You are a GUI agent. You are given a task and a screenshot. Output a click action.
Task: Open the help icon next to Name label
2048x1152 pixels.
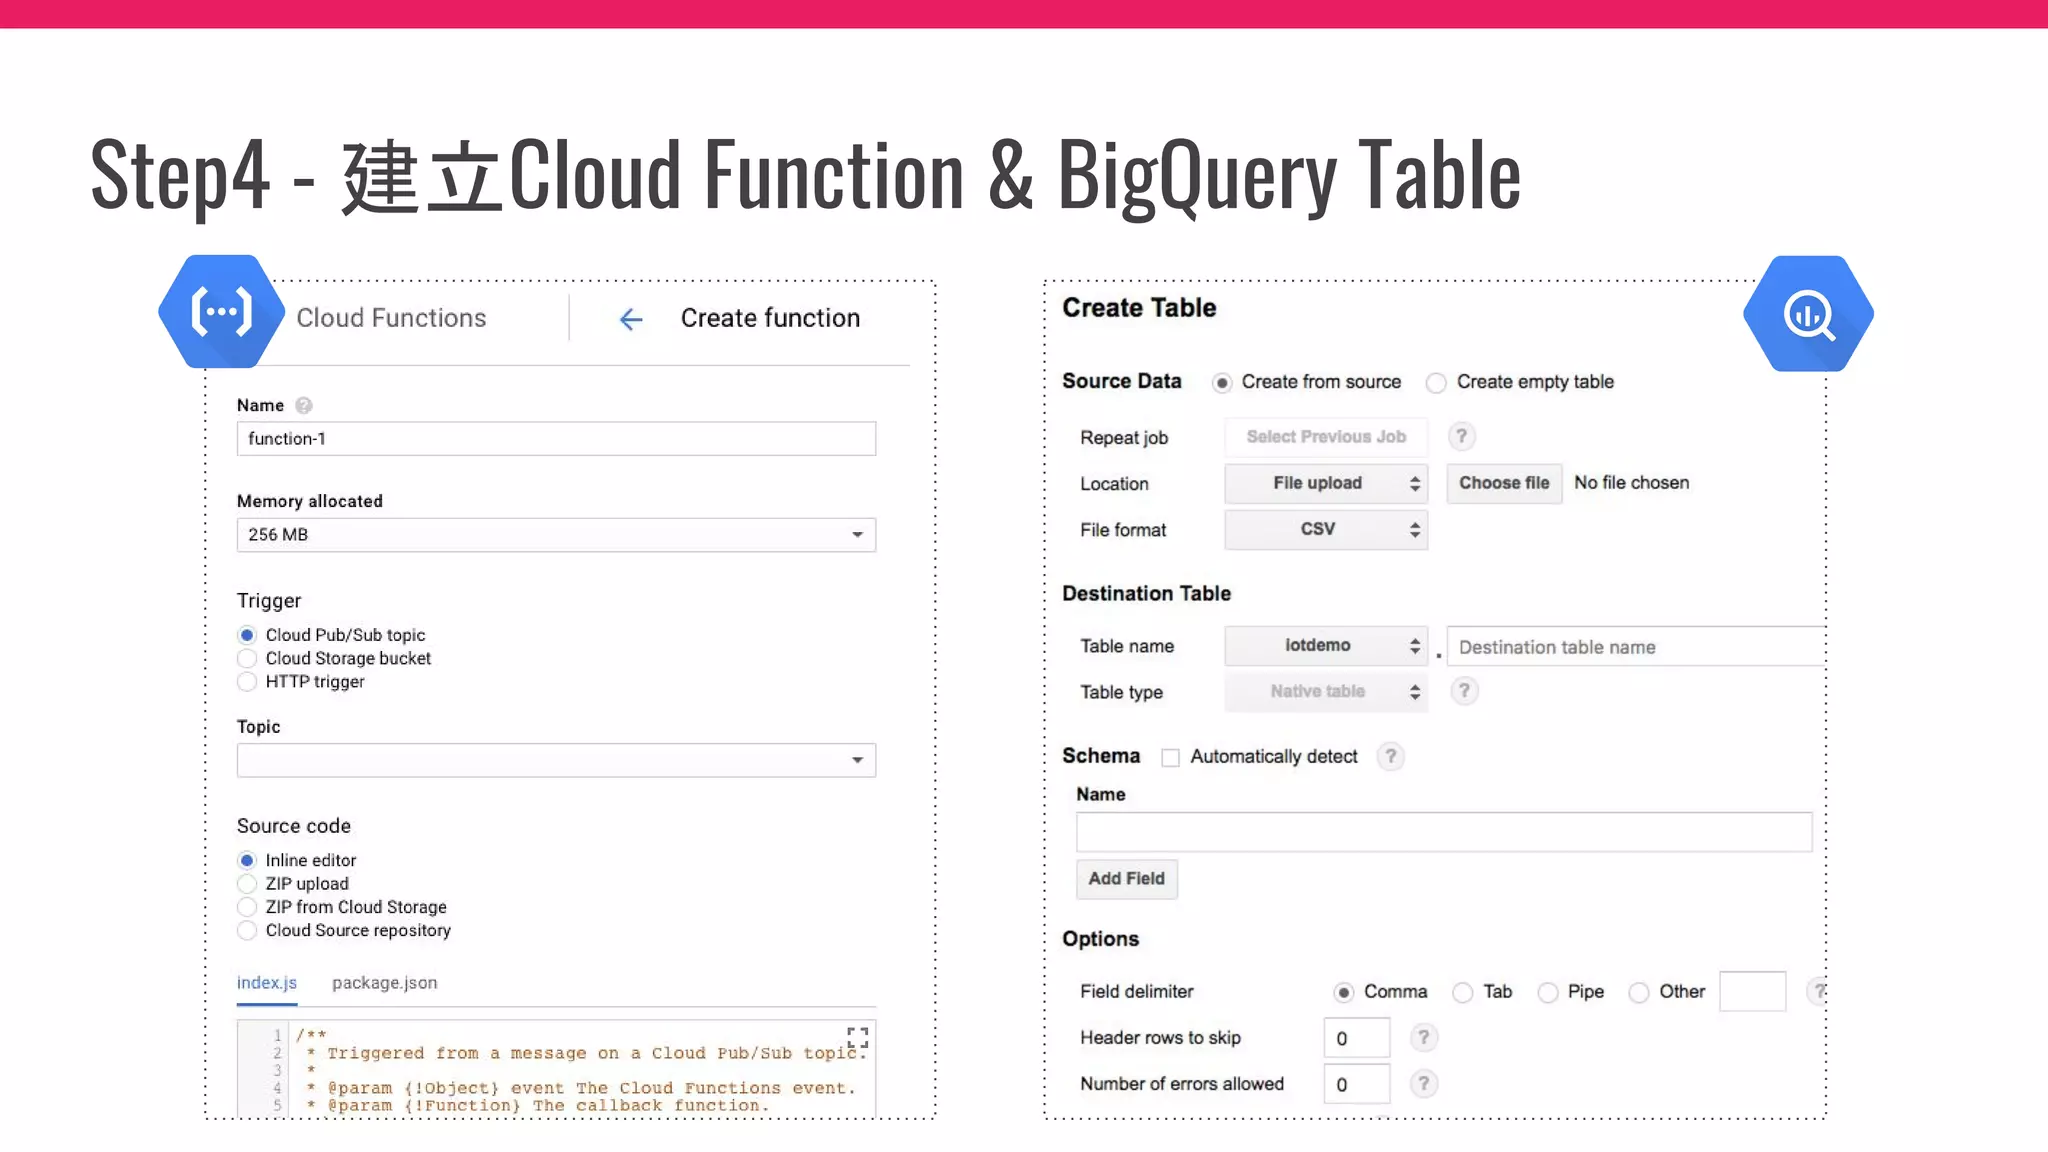[x=304, y=405]
